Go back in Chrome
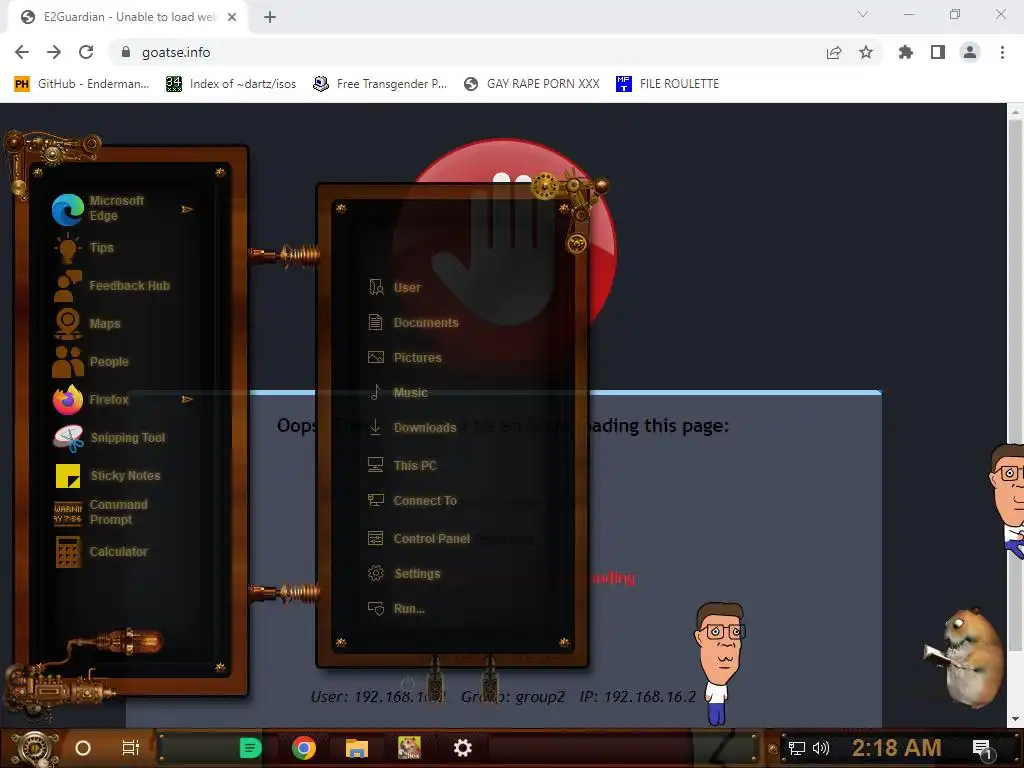Screen dimensions: 1024x768 tap(22, 52)
